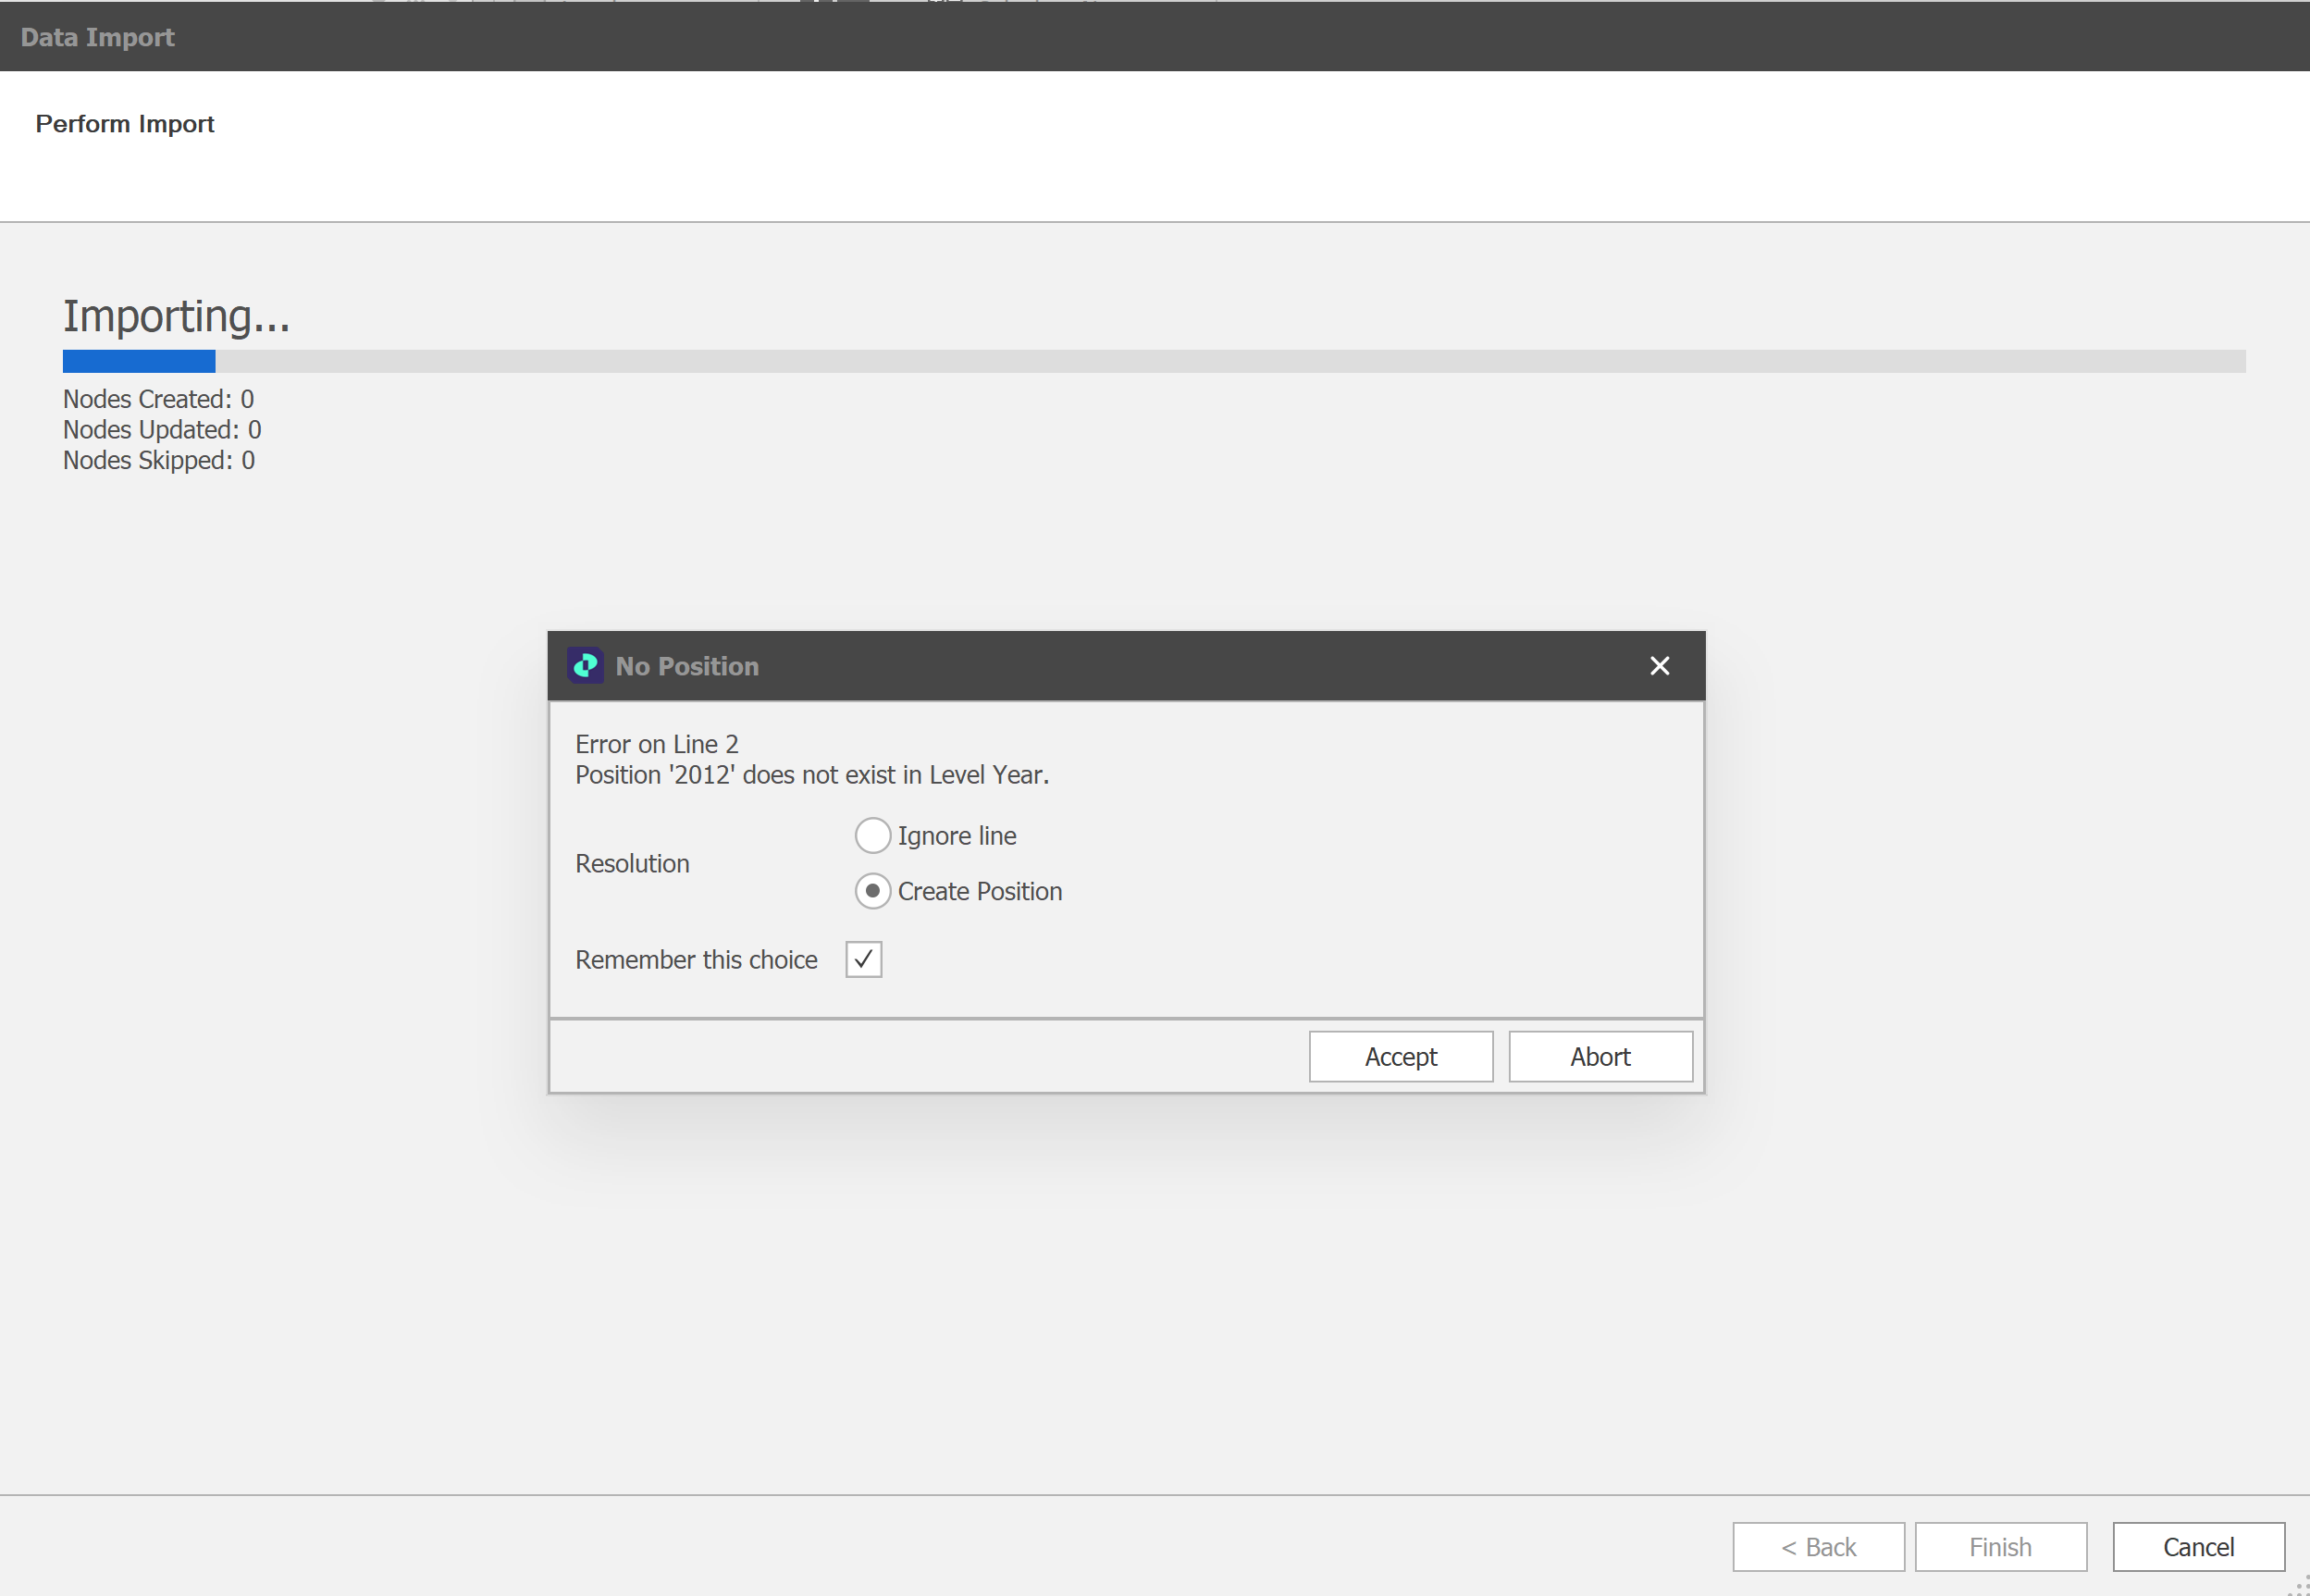This screenshot has height=1596, width=2310.
Task: Click the blue import progress bar
Action: (139, 361)
